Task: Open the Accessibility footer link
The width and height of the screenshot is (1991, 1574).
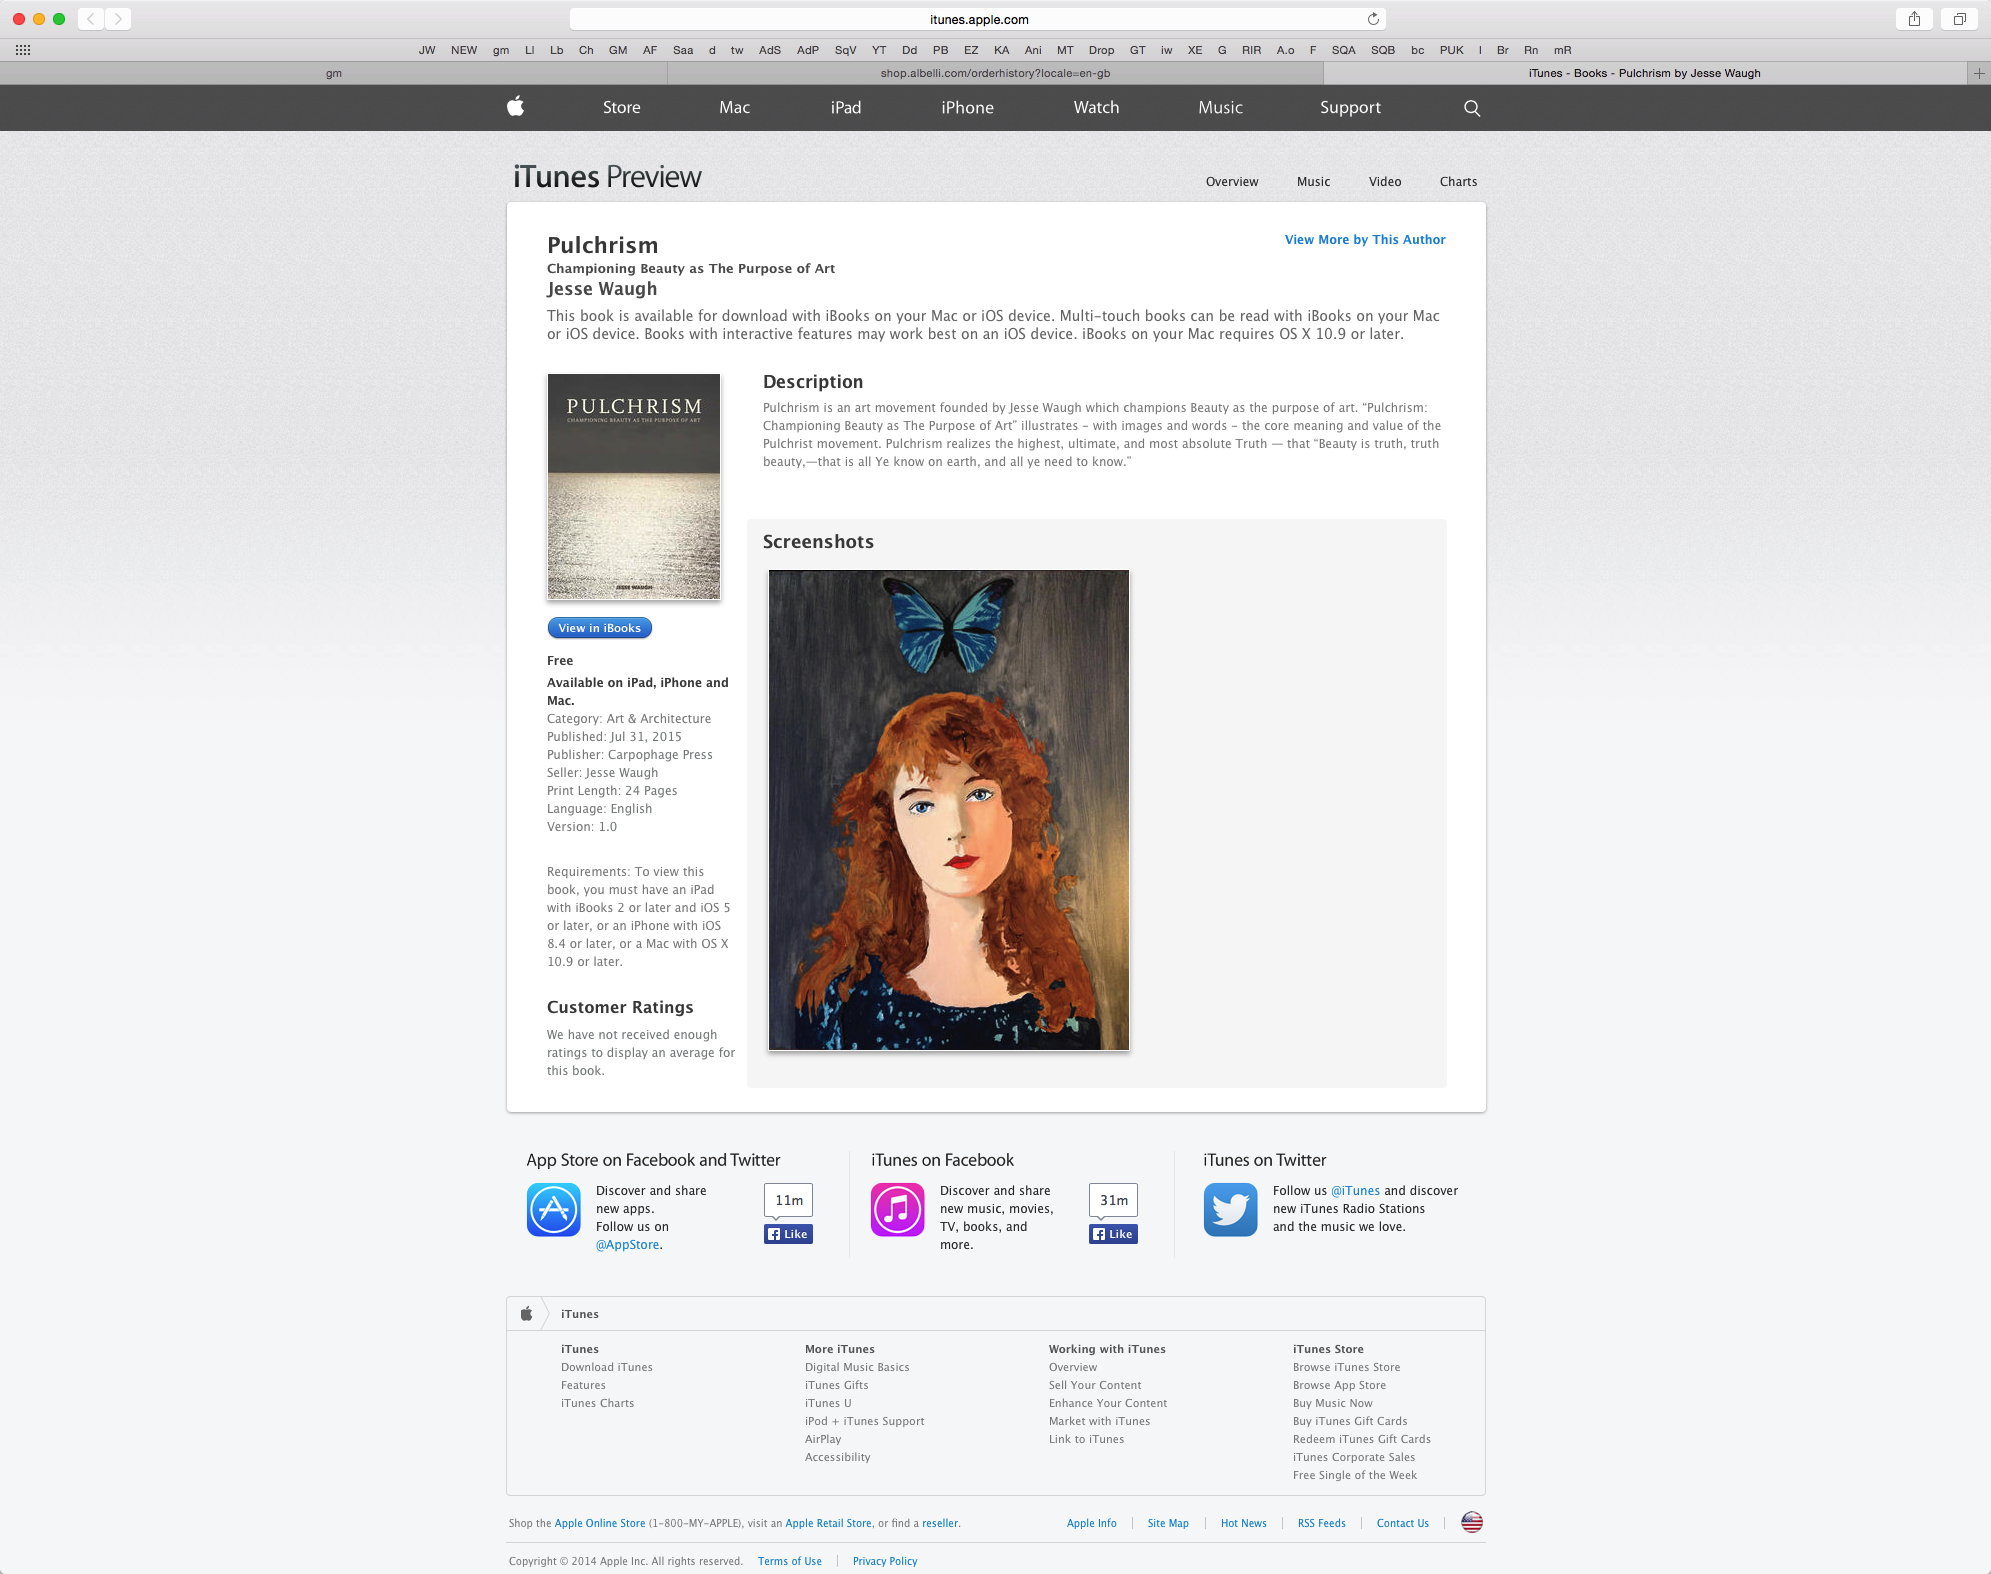Action: [x=837, y=1458]
